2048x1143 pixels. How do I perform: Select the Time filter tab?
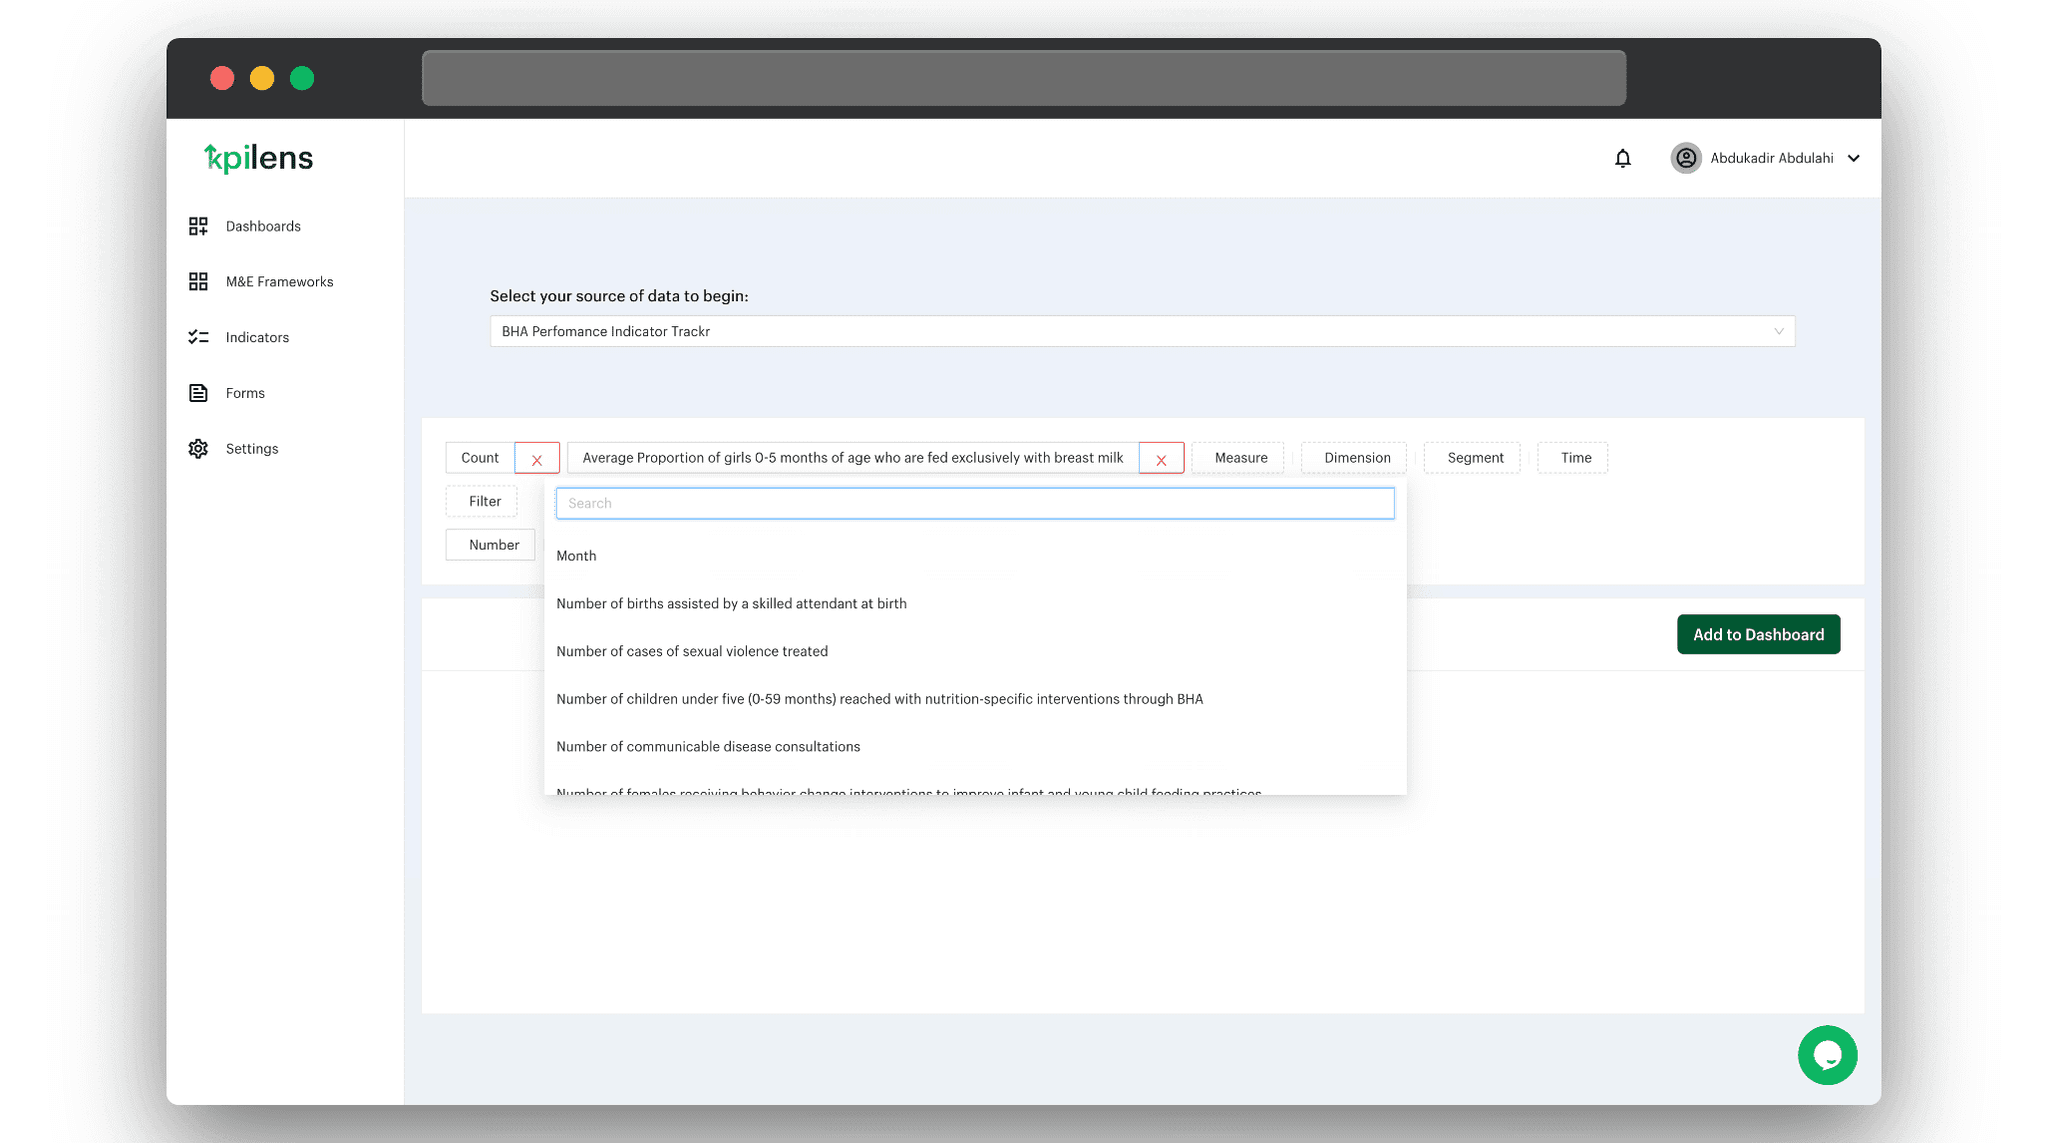pyautogui.click(x=1575, y=457)
